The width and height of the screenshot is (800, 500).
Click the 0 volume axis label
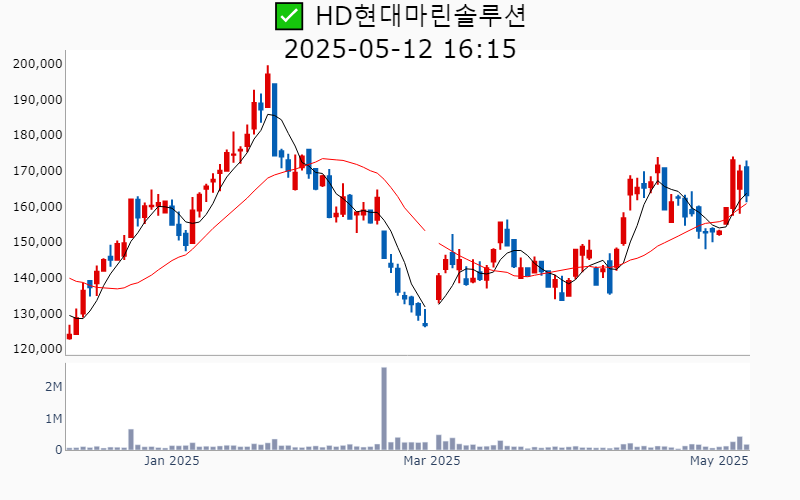pos(59,450)
